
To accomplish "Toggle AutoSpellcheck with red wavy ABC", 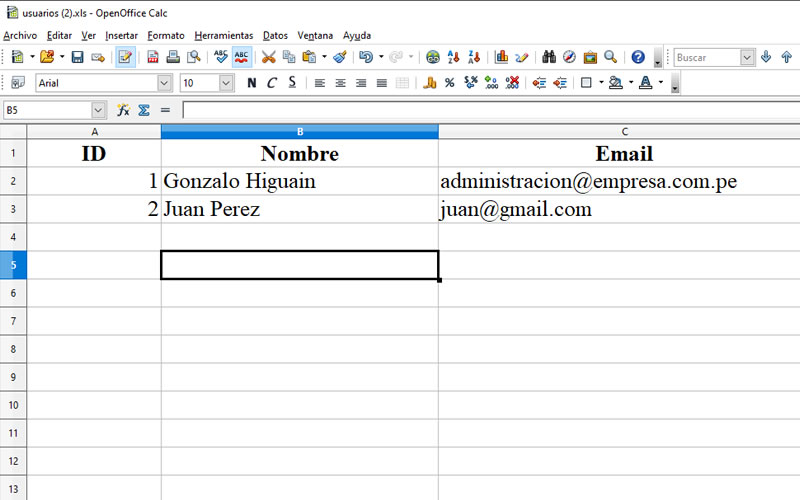I will coord(241,57).
